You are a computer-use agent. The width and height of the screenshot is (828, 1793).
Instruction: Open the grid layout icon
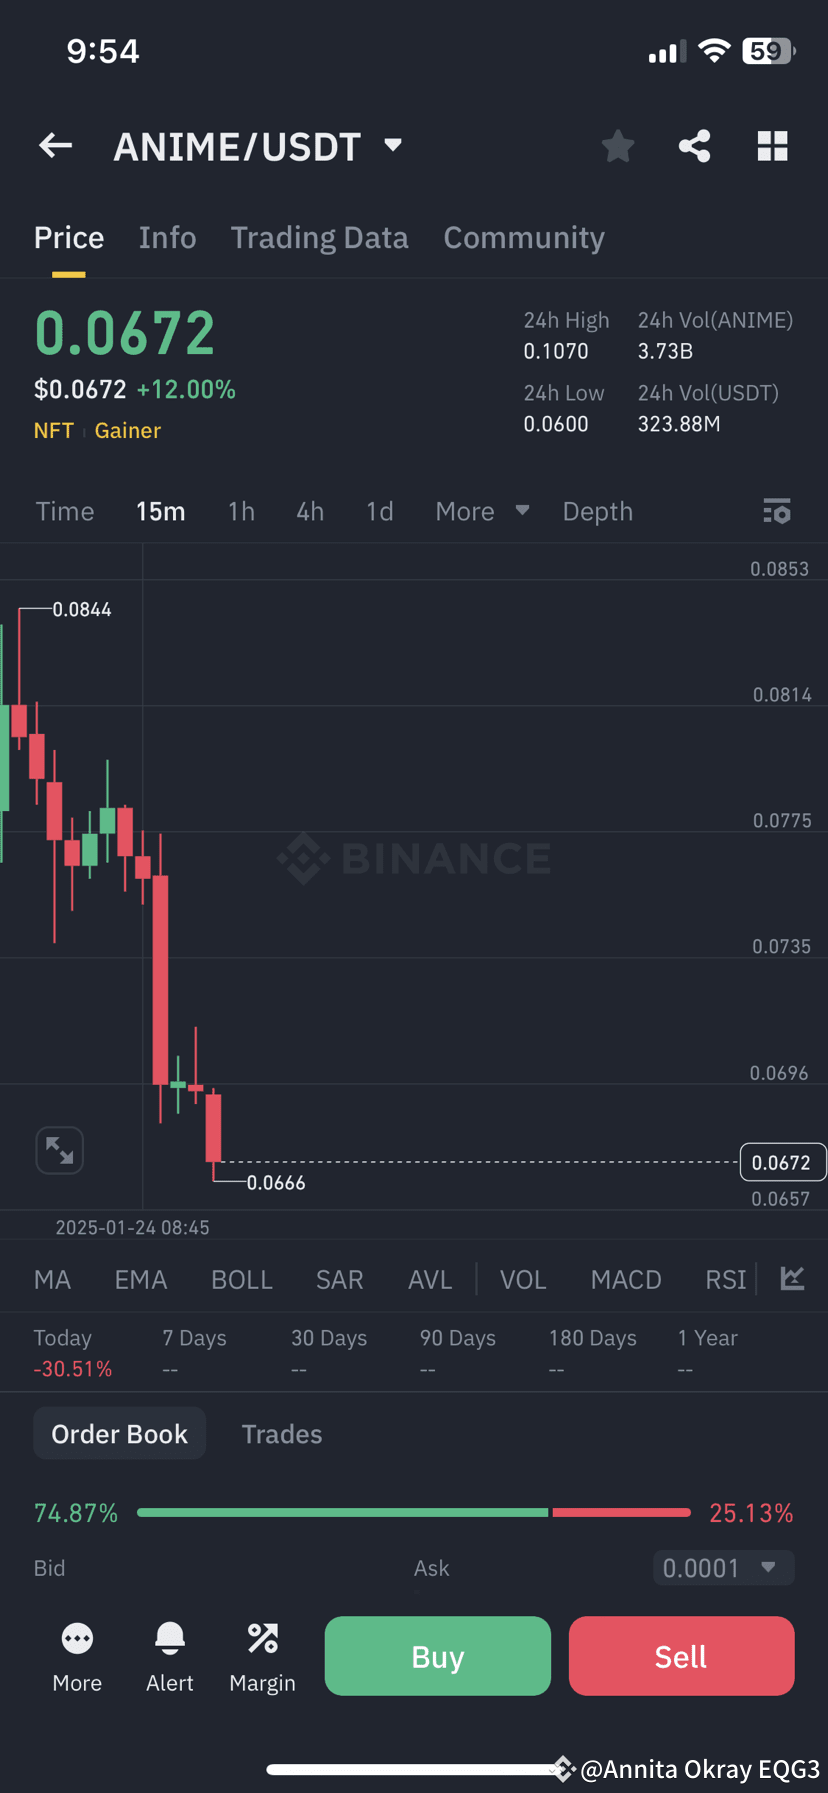pyautogui.click(x=773, y=146)
